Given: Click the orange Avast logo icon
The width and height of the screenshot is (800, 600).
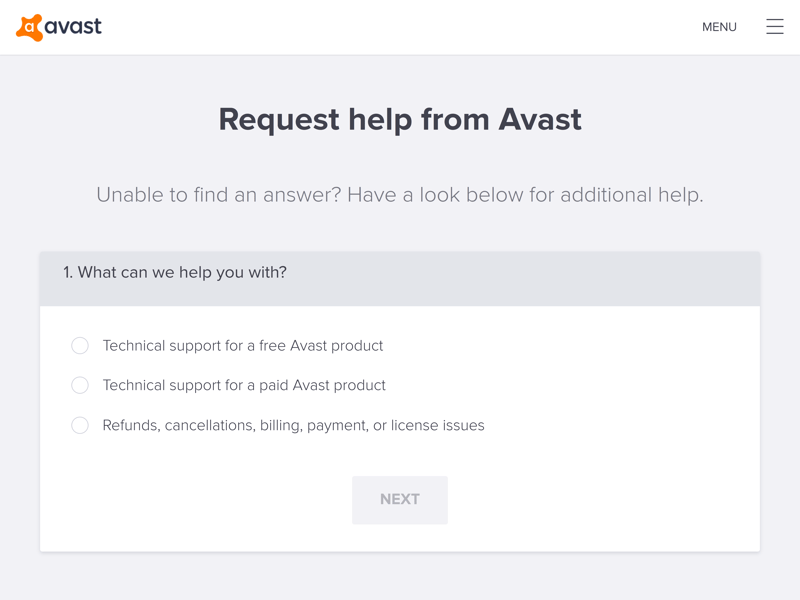Looking at the screenshot, I should [30, 28].
